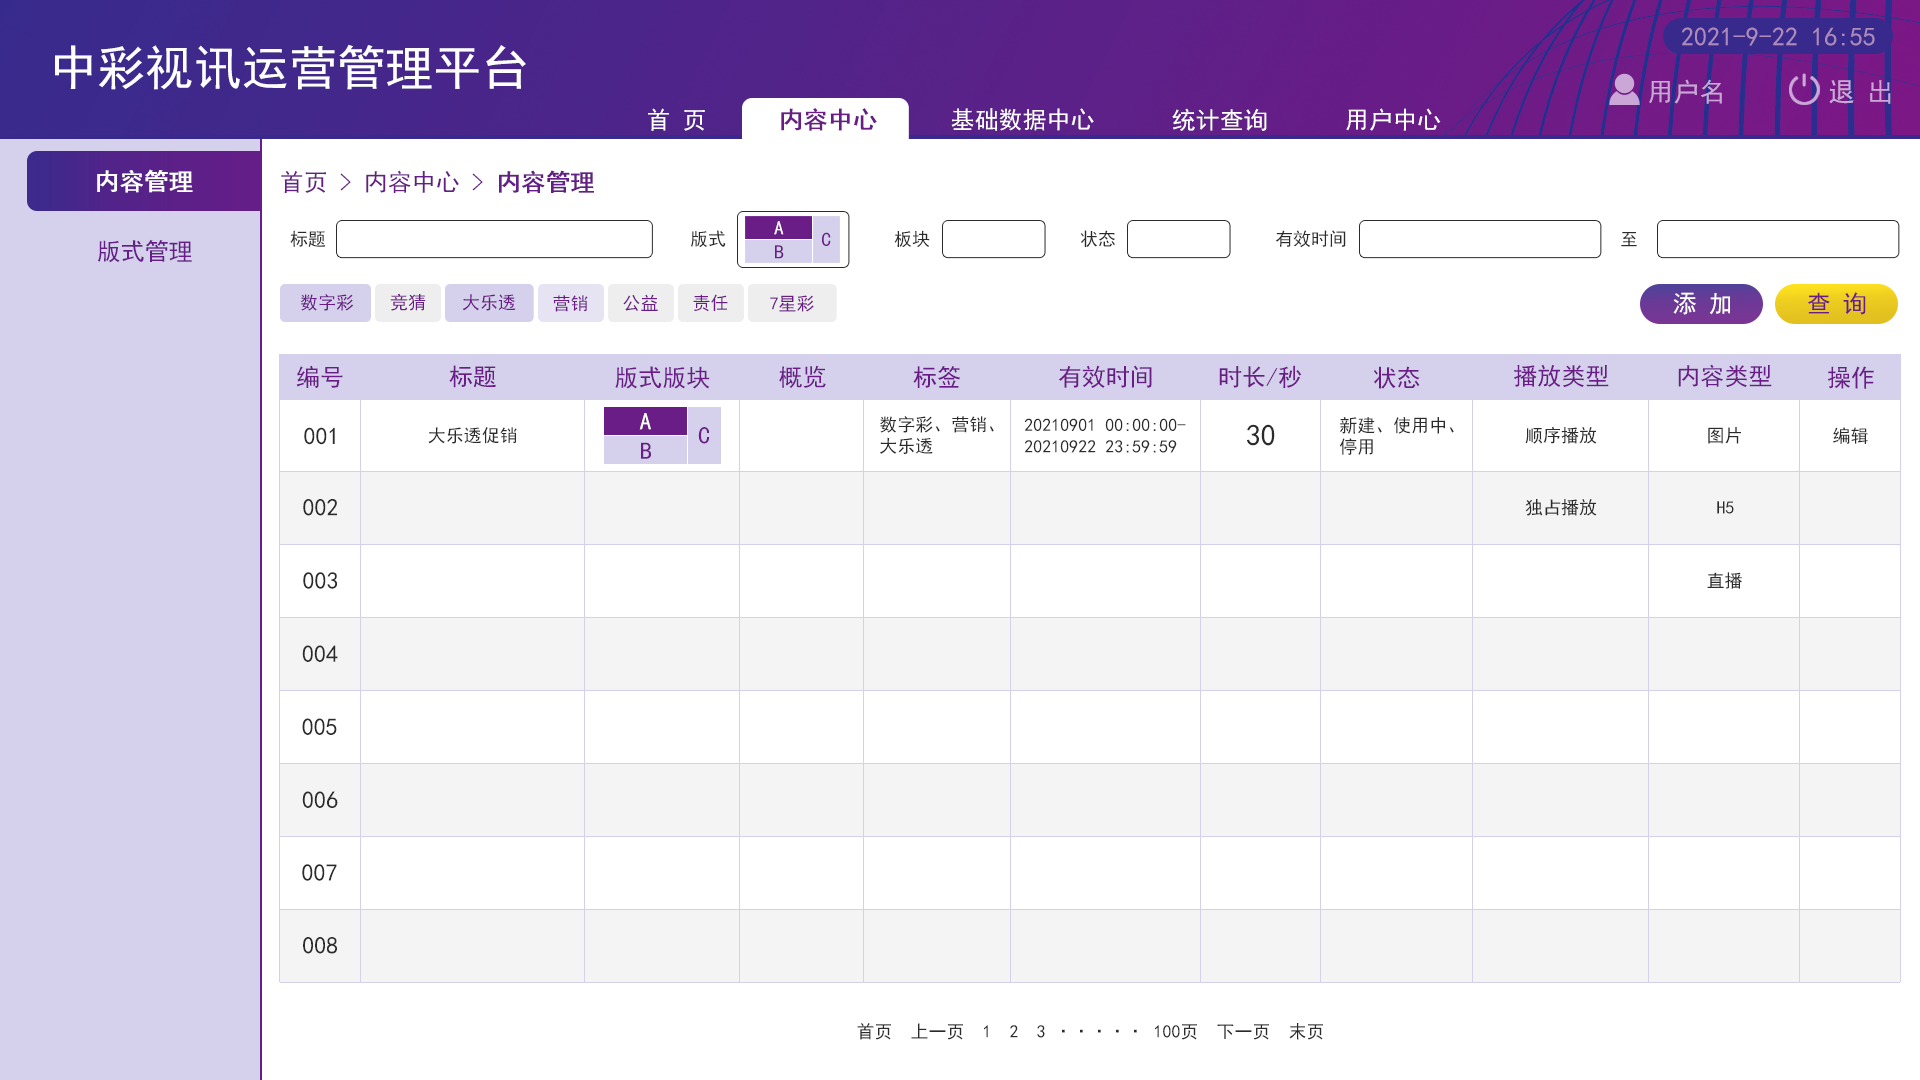Click 内容中心 in the breadcrumb
1920x1080 pixels.
(411, 182)
